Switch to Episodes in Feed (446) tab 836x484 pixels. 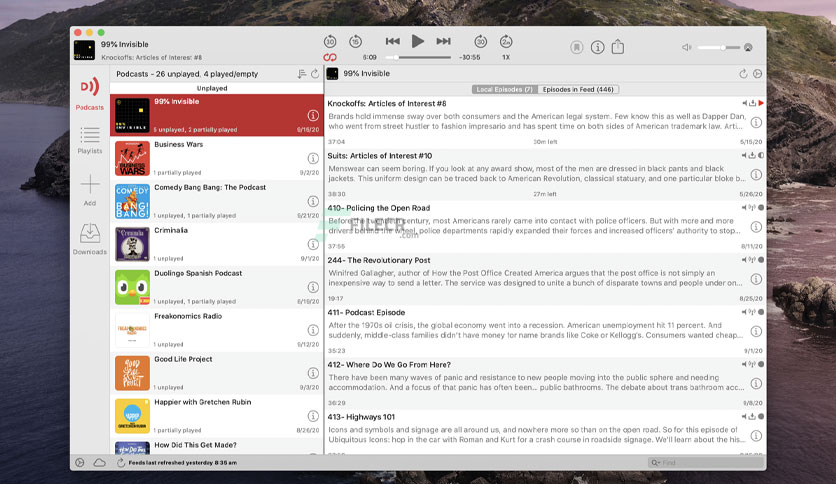pos(578,89)
